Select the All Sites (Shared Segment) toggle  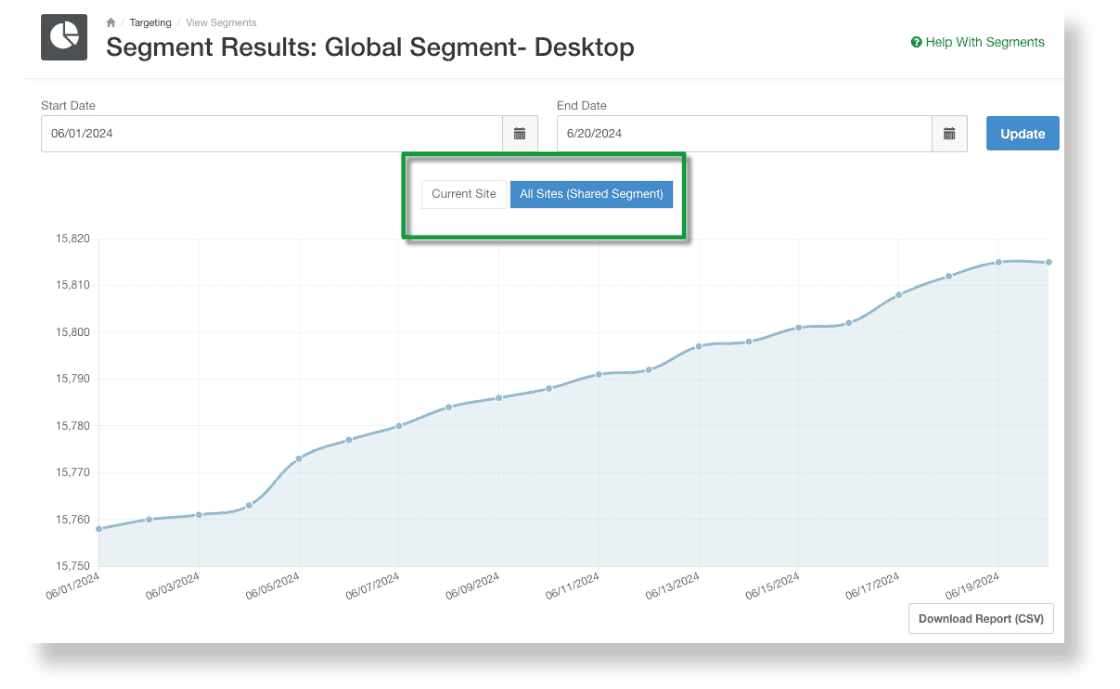[x=591, y=194]
